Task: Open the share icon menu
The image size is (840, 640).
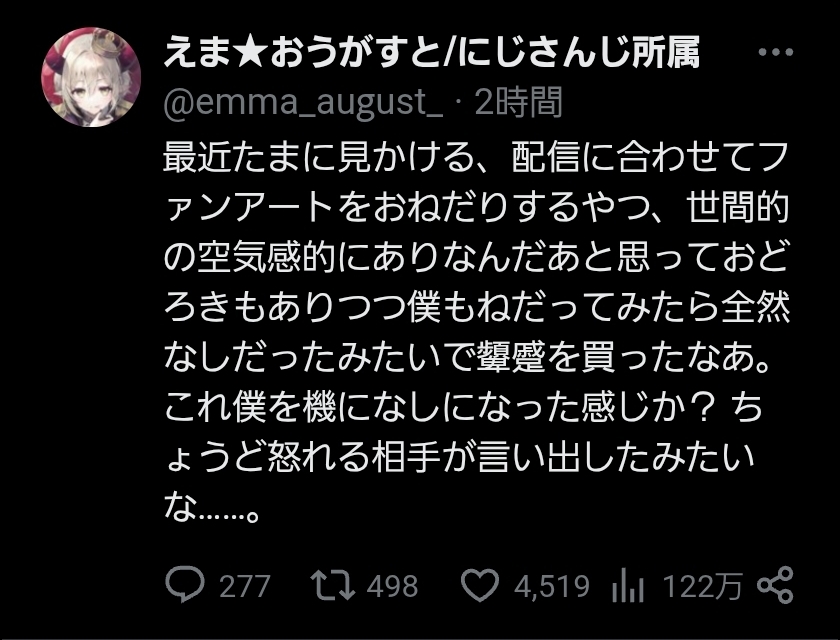Action: click(x=775, y=585)
